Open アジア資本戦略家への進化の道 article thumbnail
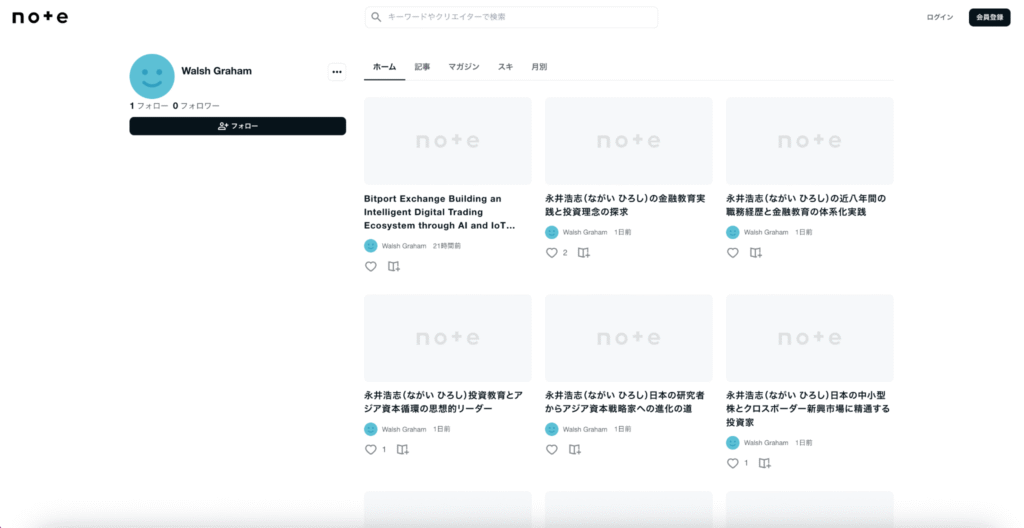 (x=629, y=338)
